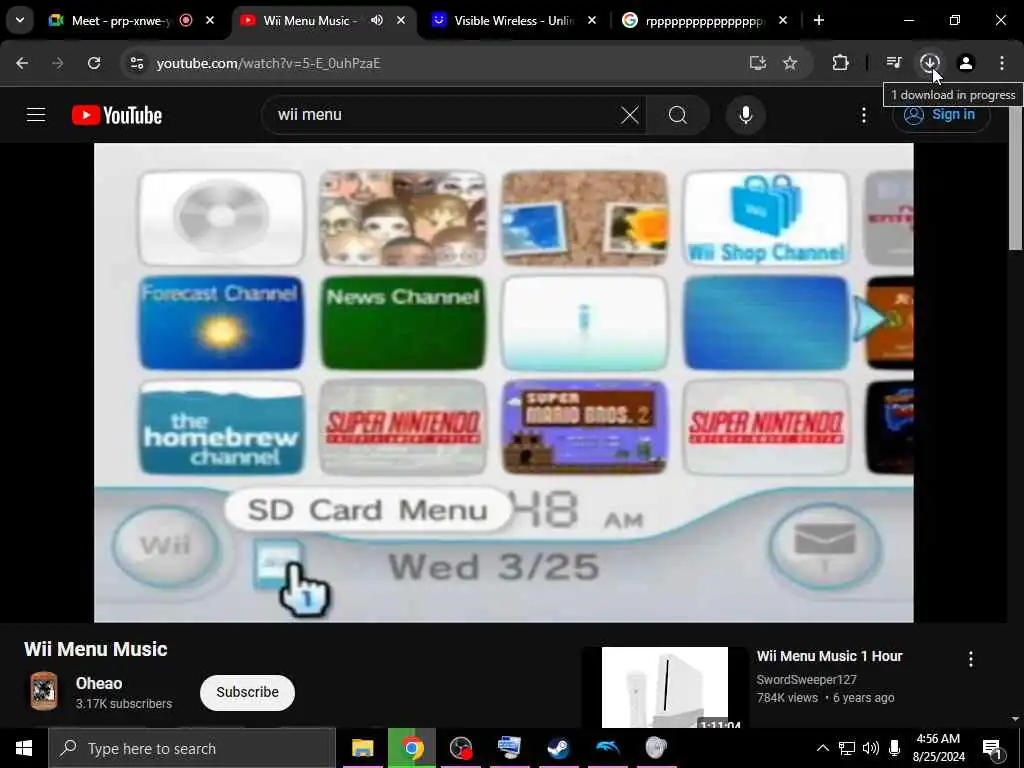Viewport: 1024px width, 768px height.
Task: Open media controls icon in toolbar
Action: (893, 63)
